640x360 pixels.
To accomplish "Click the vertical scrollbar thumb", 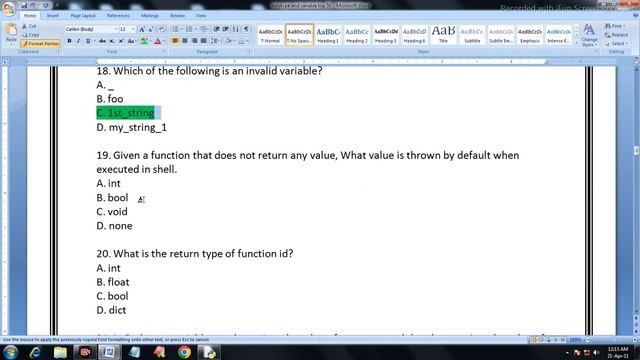I will 636,150.
